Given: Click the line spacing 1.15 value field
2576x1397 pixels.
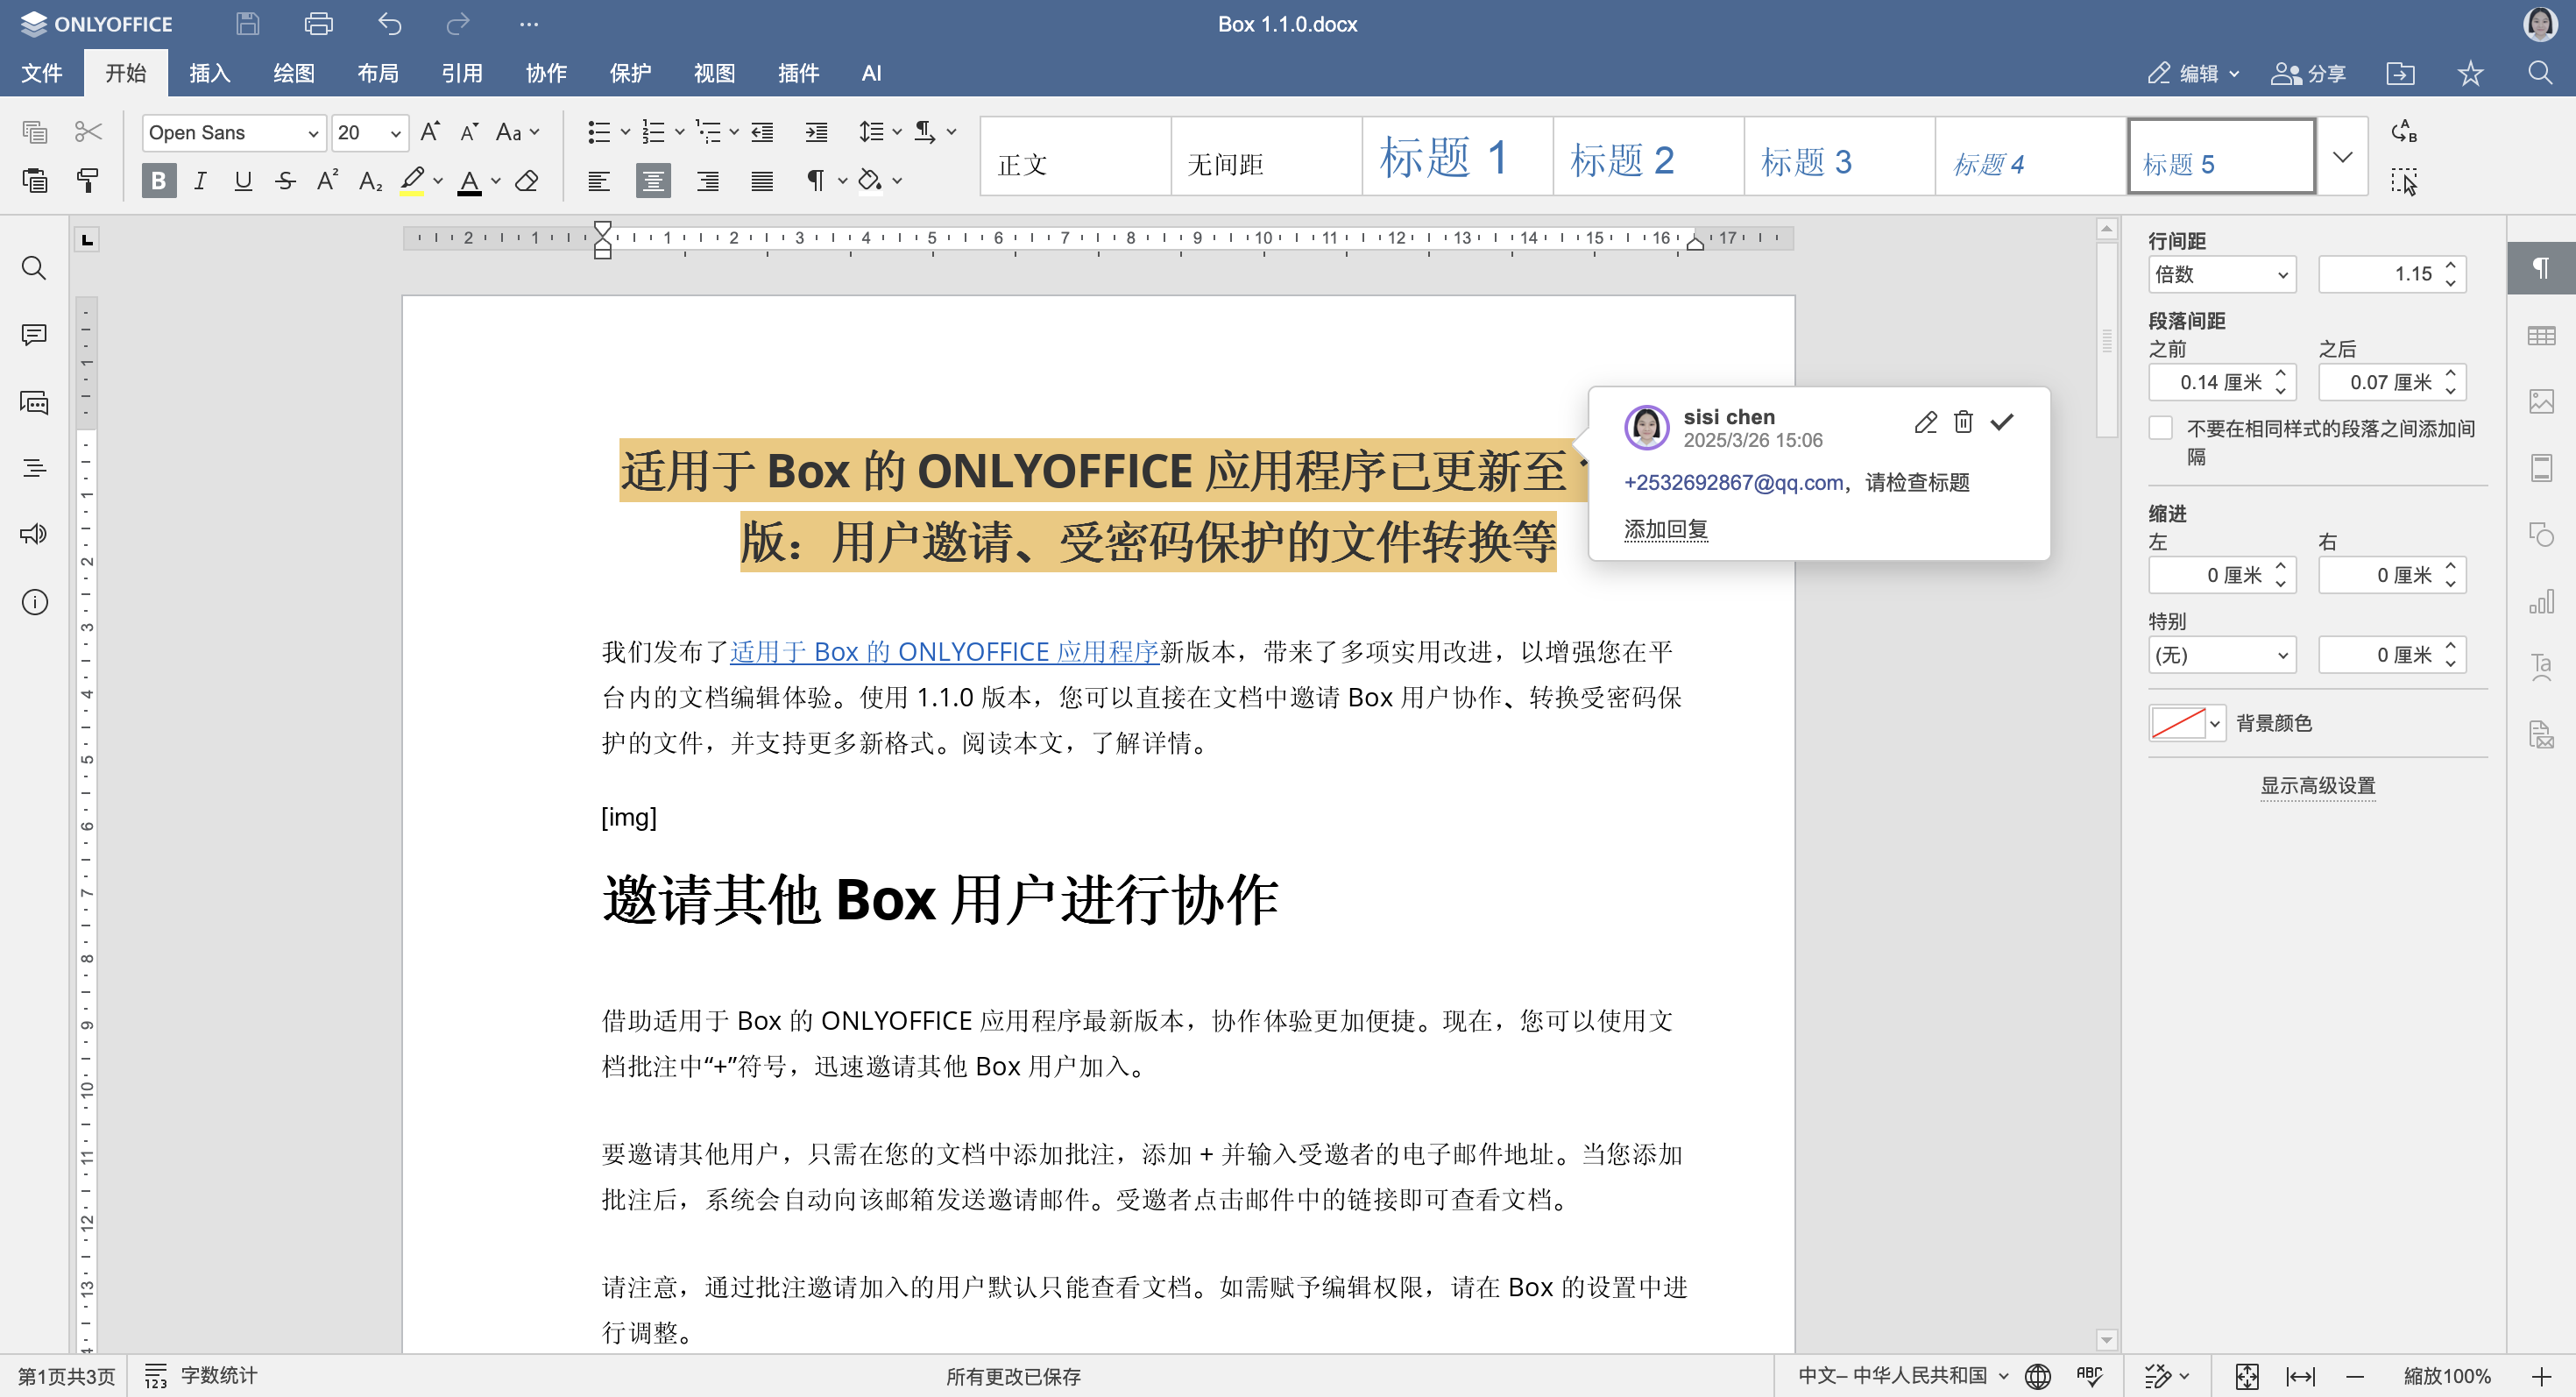Looking at the screenshot, I should (2380, 274).
